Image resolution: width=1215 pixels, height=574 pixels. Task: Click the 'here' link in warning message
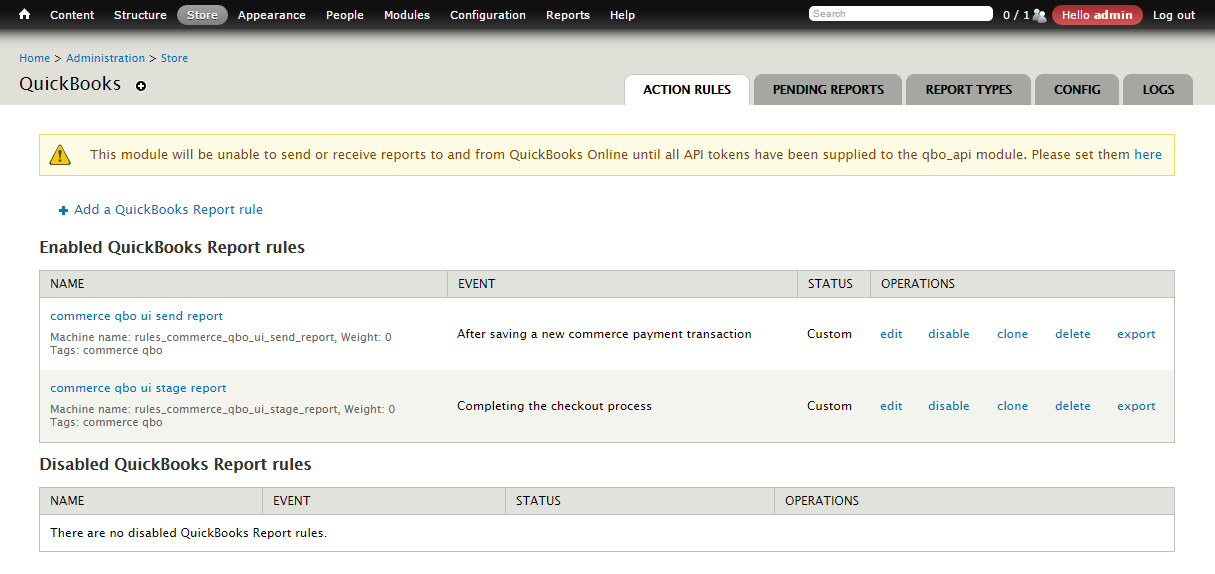(x=1148, y=155)
